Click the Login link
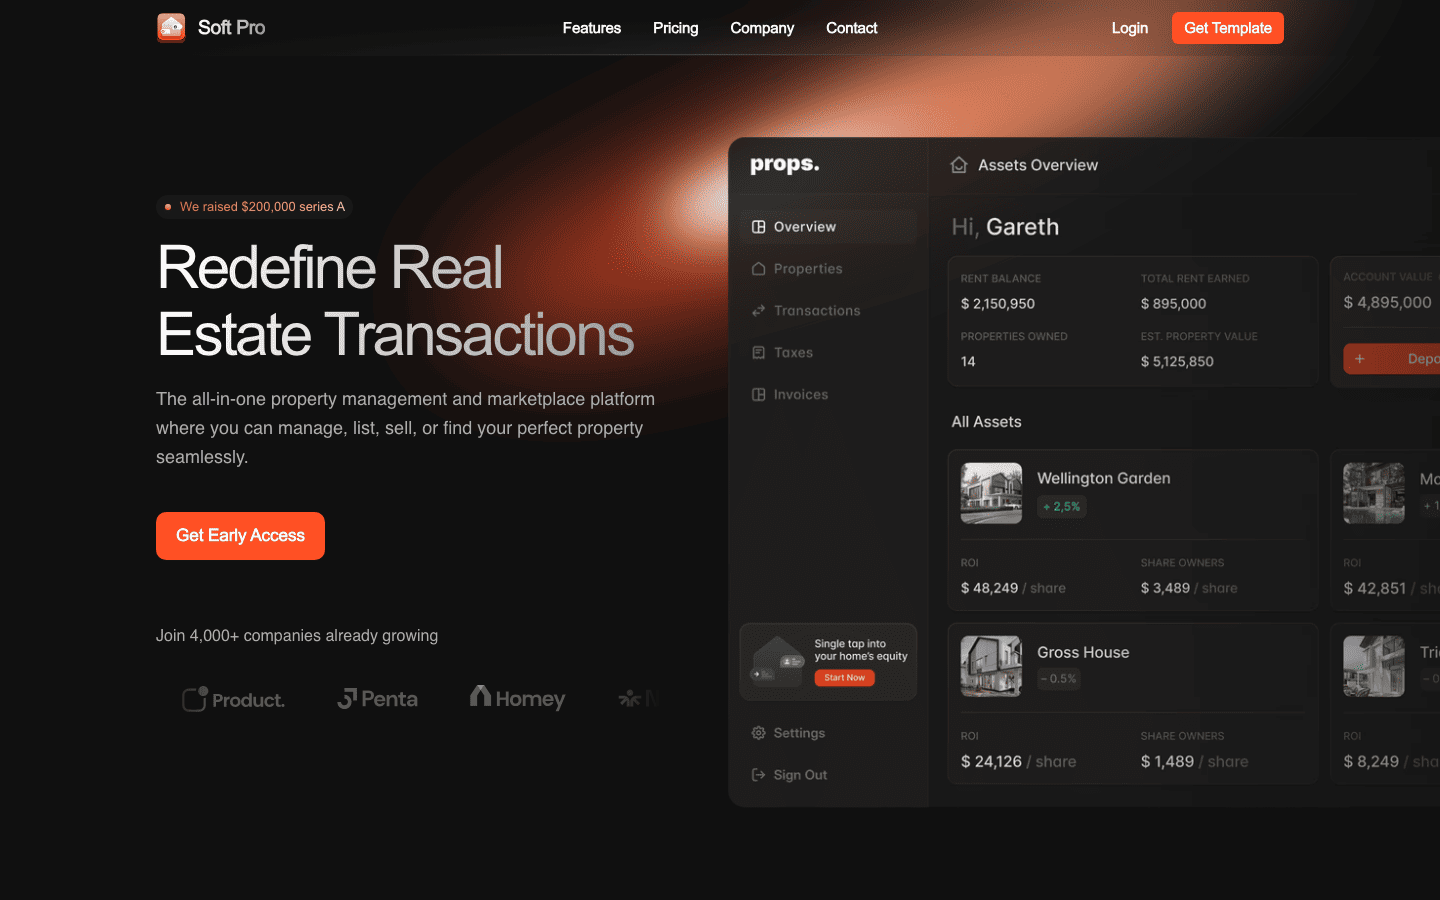Image resolution: width=1440 pixels, height=900 pixels. [1129, 28]
